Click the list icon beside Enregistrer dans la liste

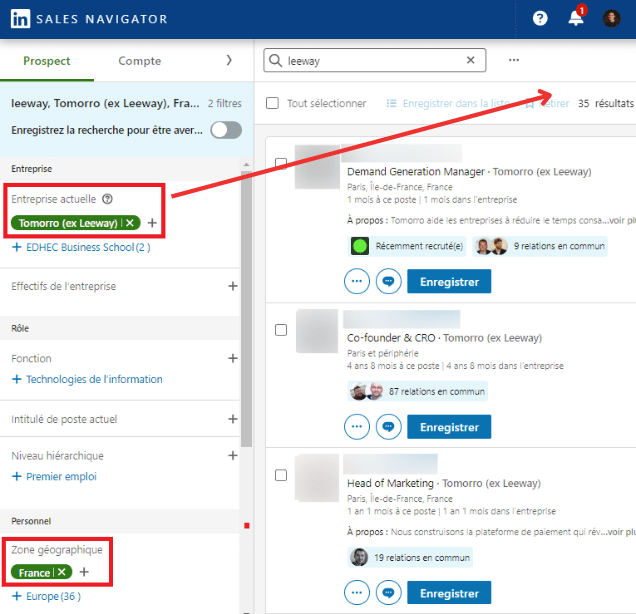[x=391, y=103]
